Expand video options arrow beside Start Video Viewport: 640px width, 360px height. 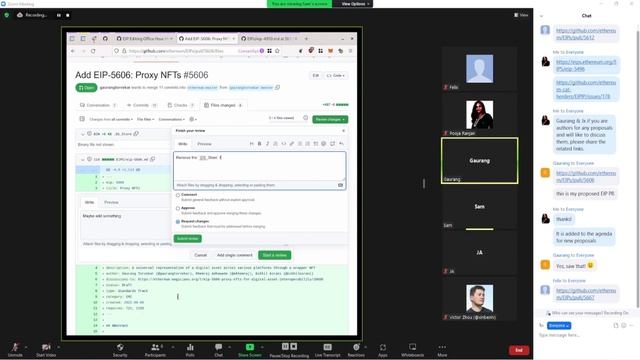tap(58, 347)
